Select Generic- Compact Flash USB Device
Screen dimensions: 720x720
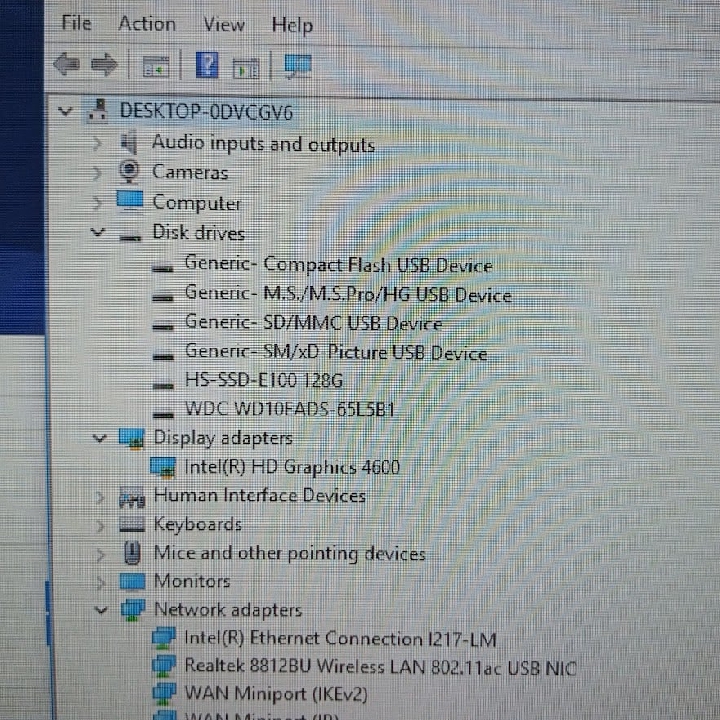338,264
